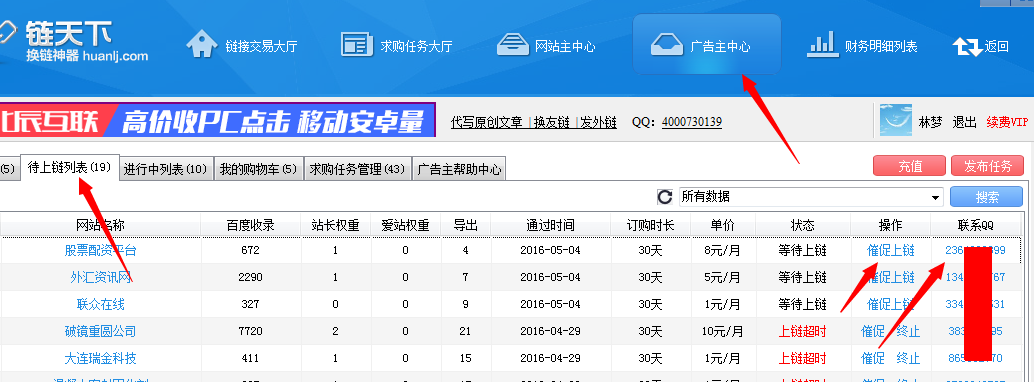The image size is (1034, 382).
Task: Open 广告主帮助中心 tab
Action: coord(458,170)
